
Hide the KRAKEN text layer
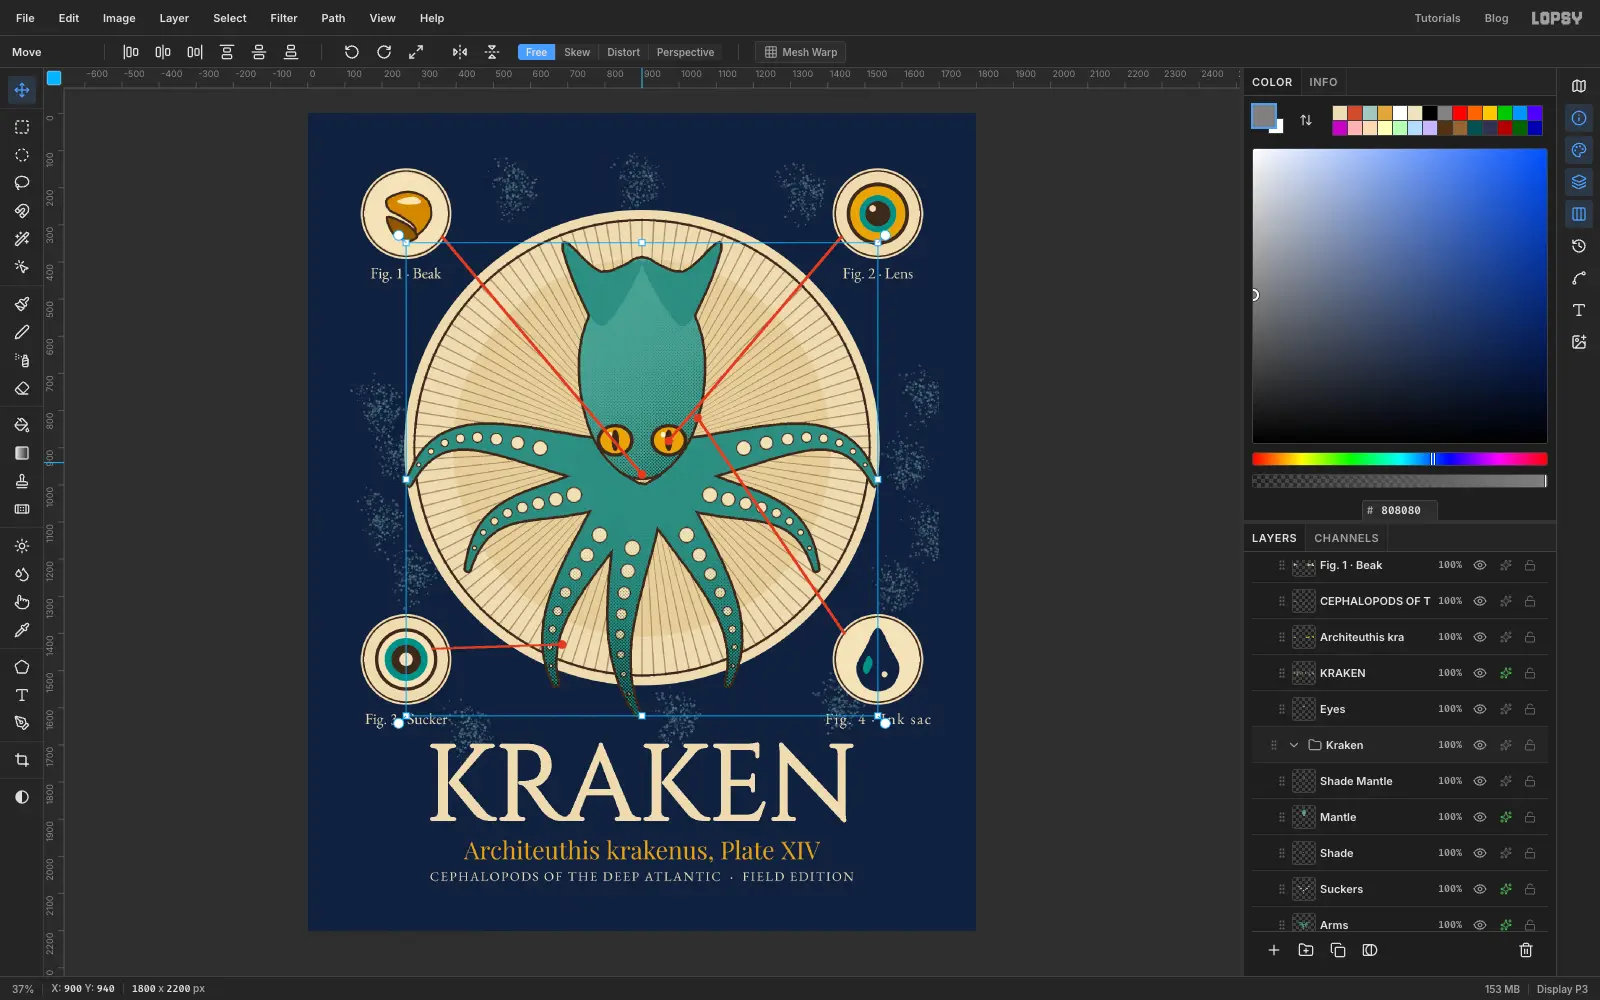point(1480,673)
